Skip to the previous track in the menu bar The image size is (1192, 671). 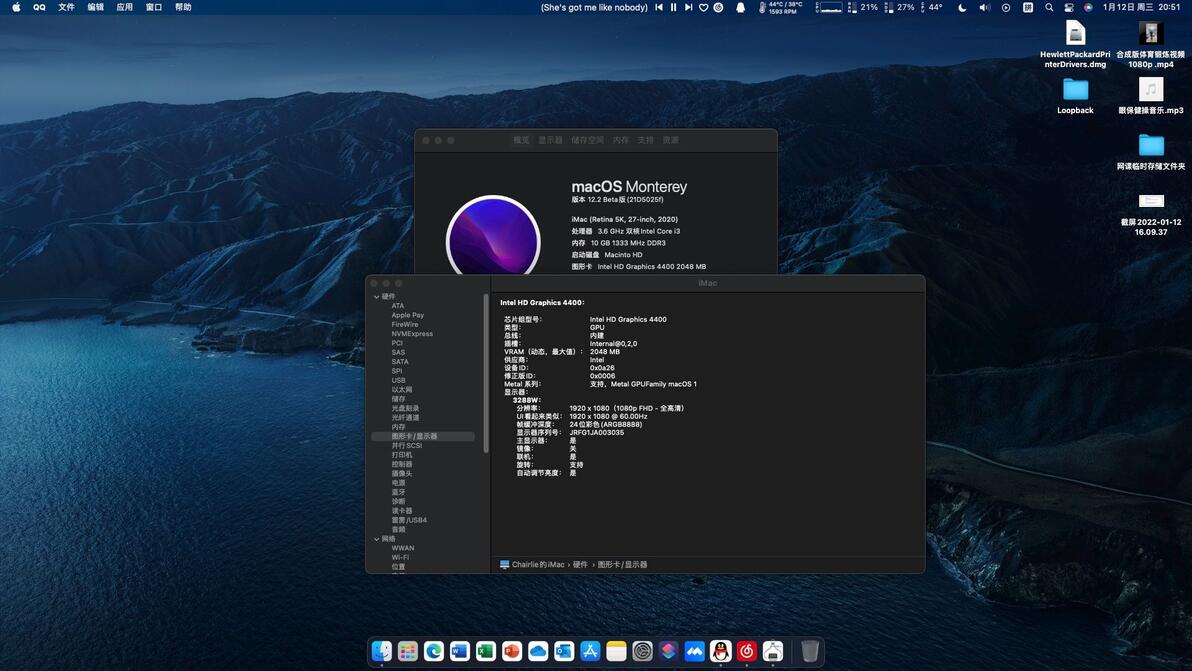(x=659, y=7)
